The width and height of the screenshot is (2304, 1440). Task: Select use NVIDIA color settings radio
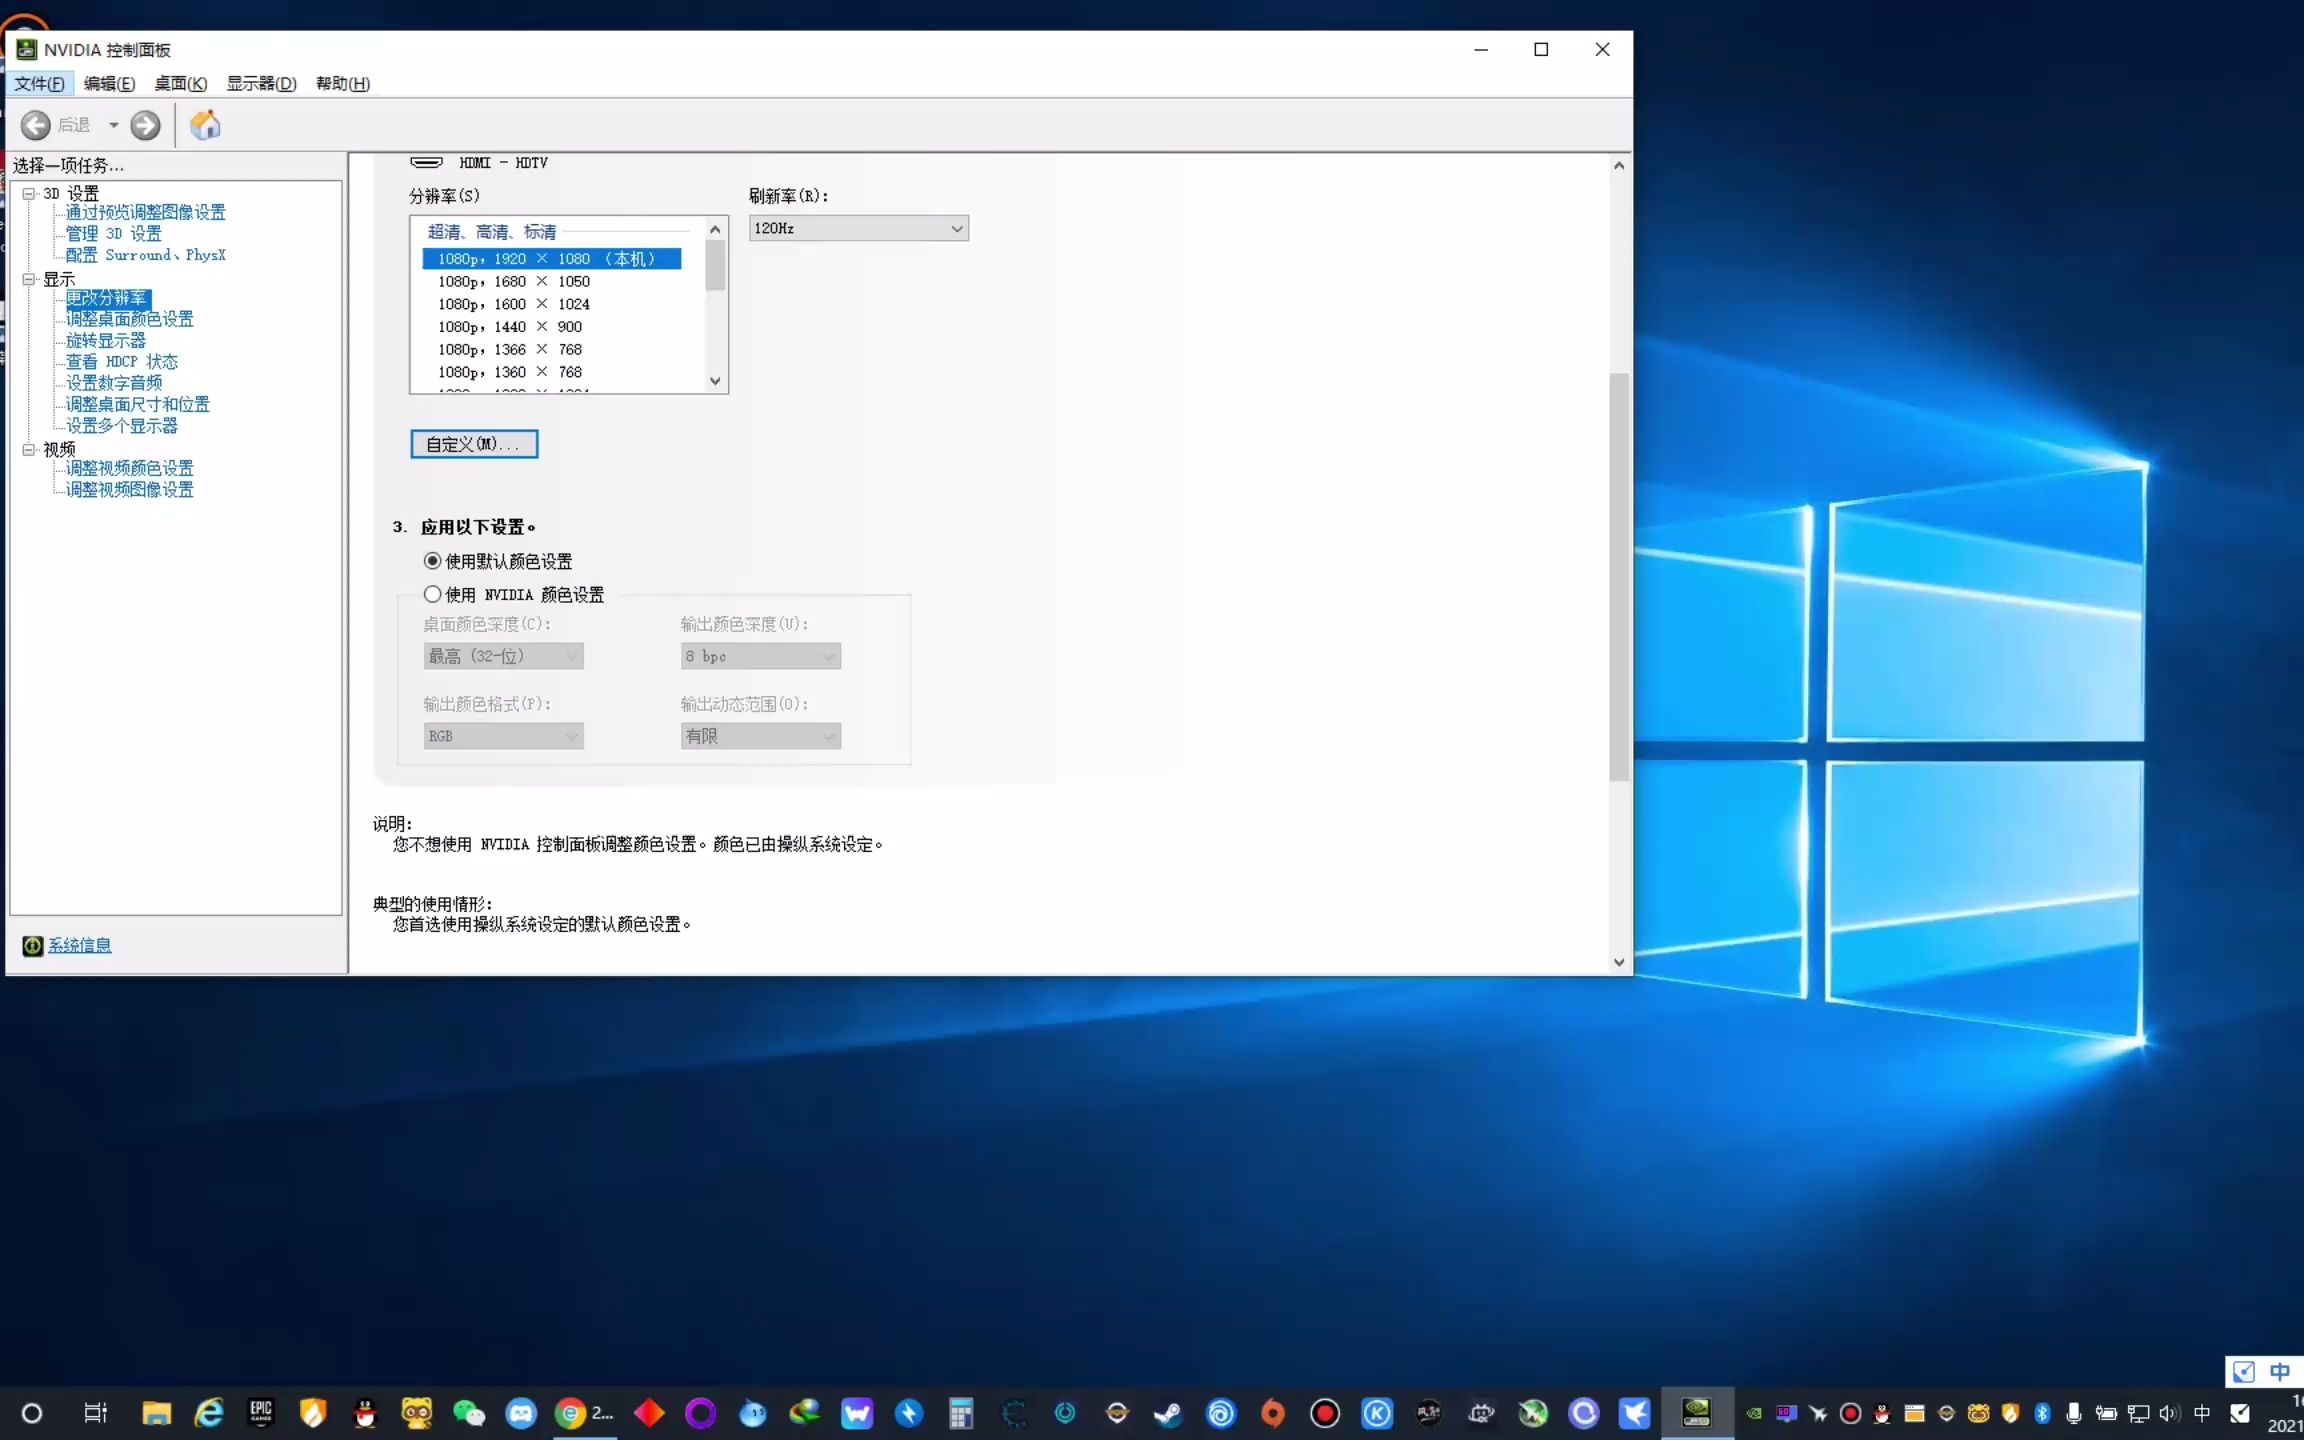pyautogui.click(x=432, y=594)
